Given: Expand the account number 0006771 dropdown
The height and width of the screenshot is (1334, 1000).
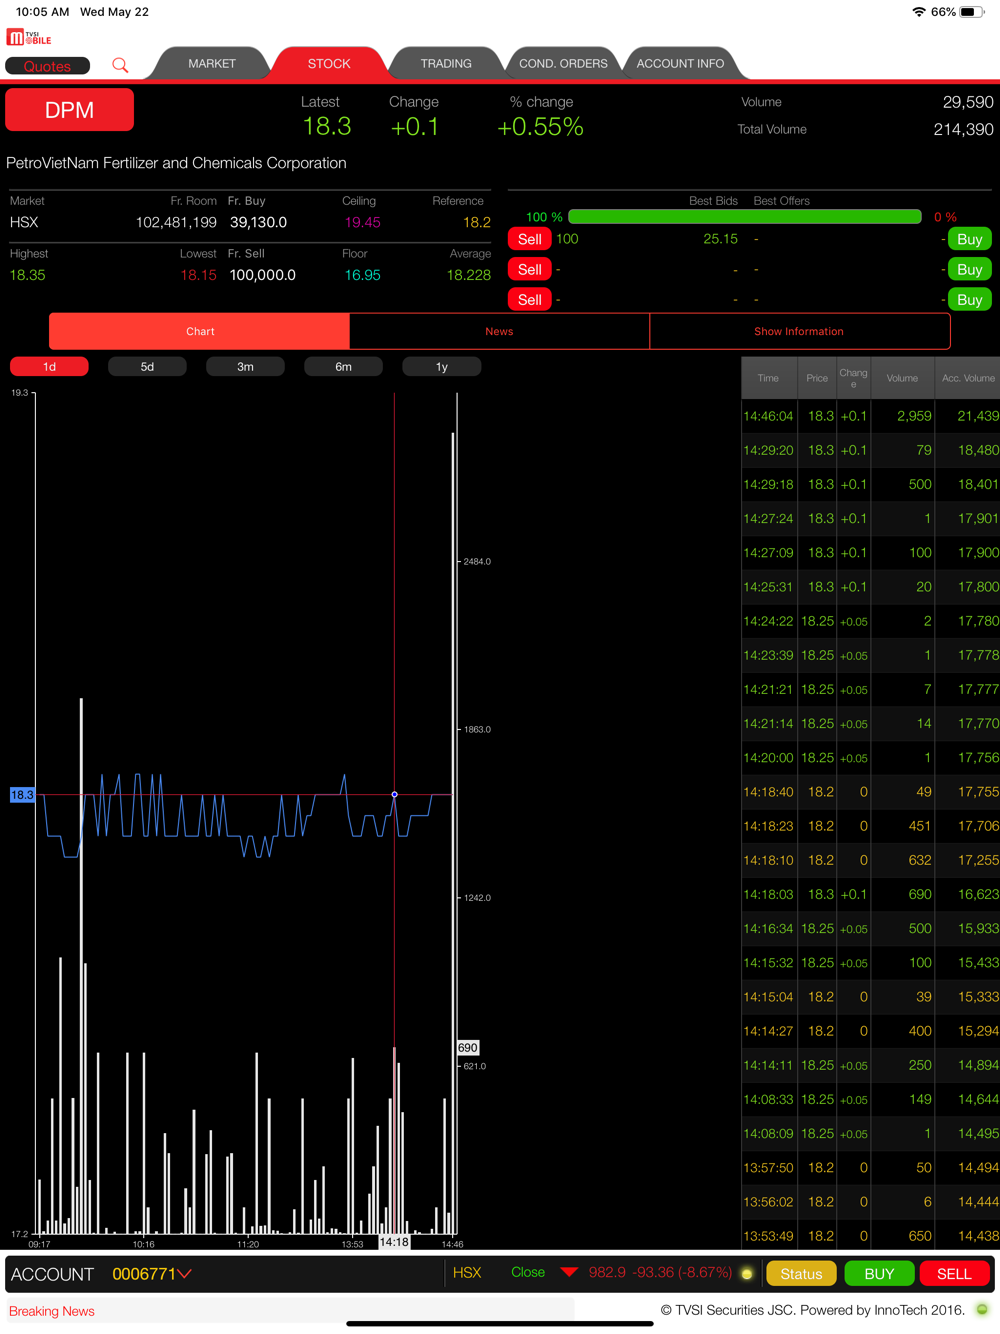Looking at the screenshot, I should click(152, 1274).
